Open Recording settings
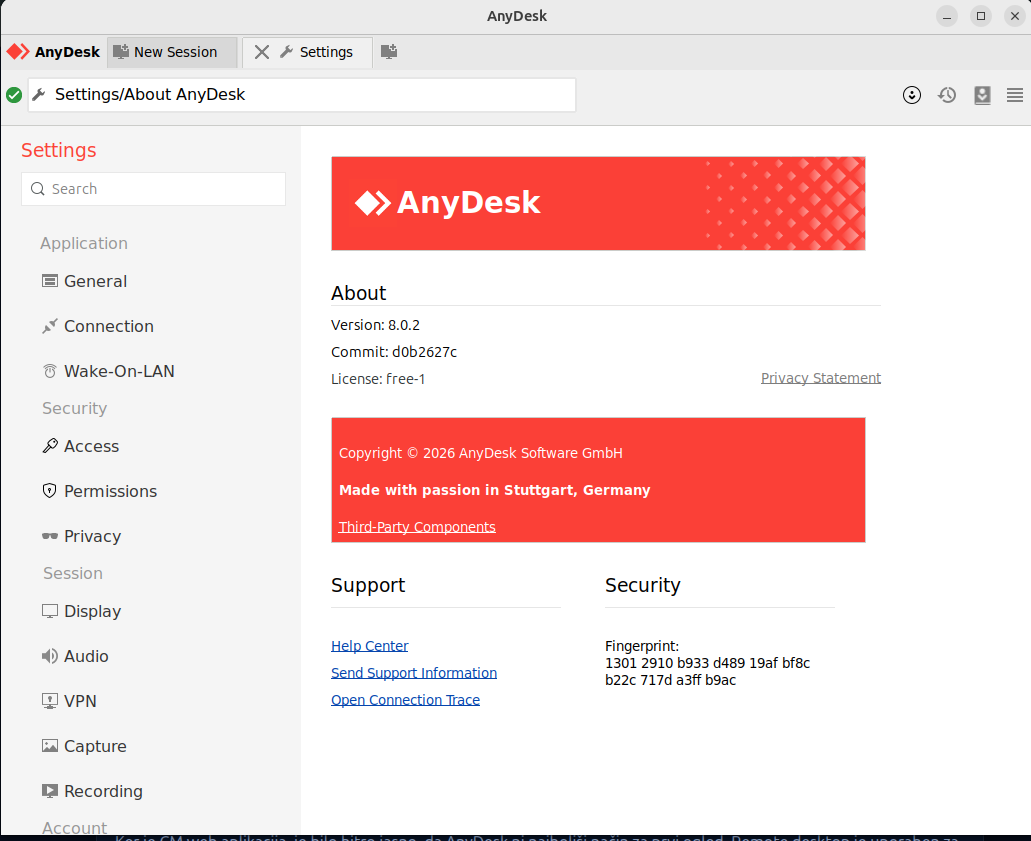Image resolution: width=1031 pixels, height=841 pixels. (x=103, y=792)
